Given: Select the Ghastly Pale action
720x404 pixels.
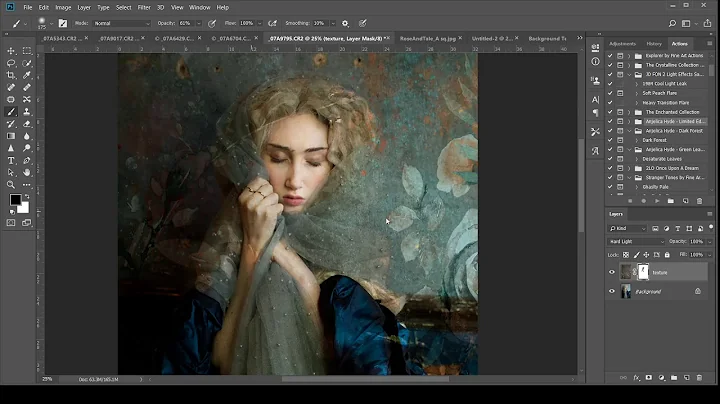Looking at the screenshot, I should [656, 187].
